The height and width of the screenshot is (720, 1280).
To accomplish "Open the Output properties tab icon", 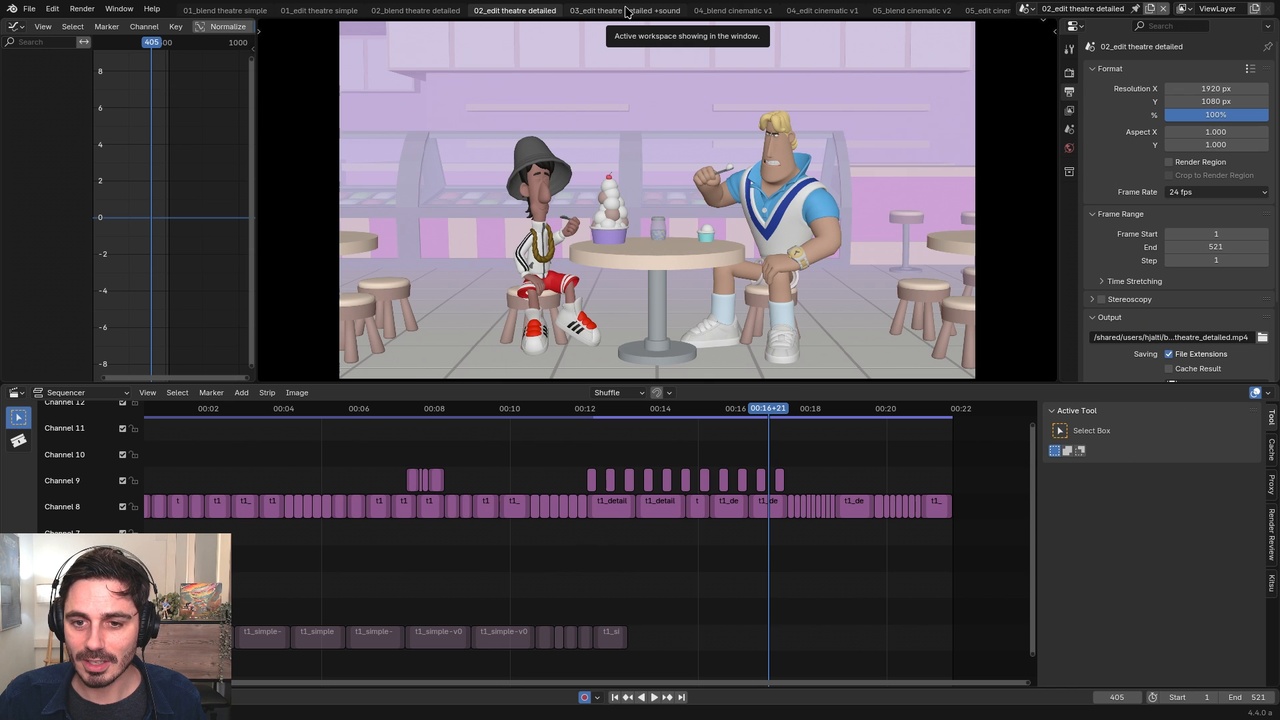I will [1069, 91].
